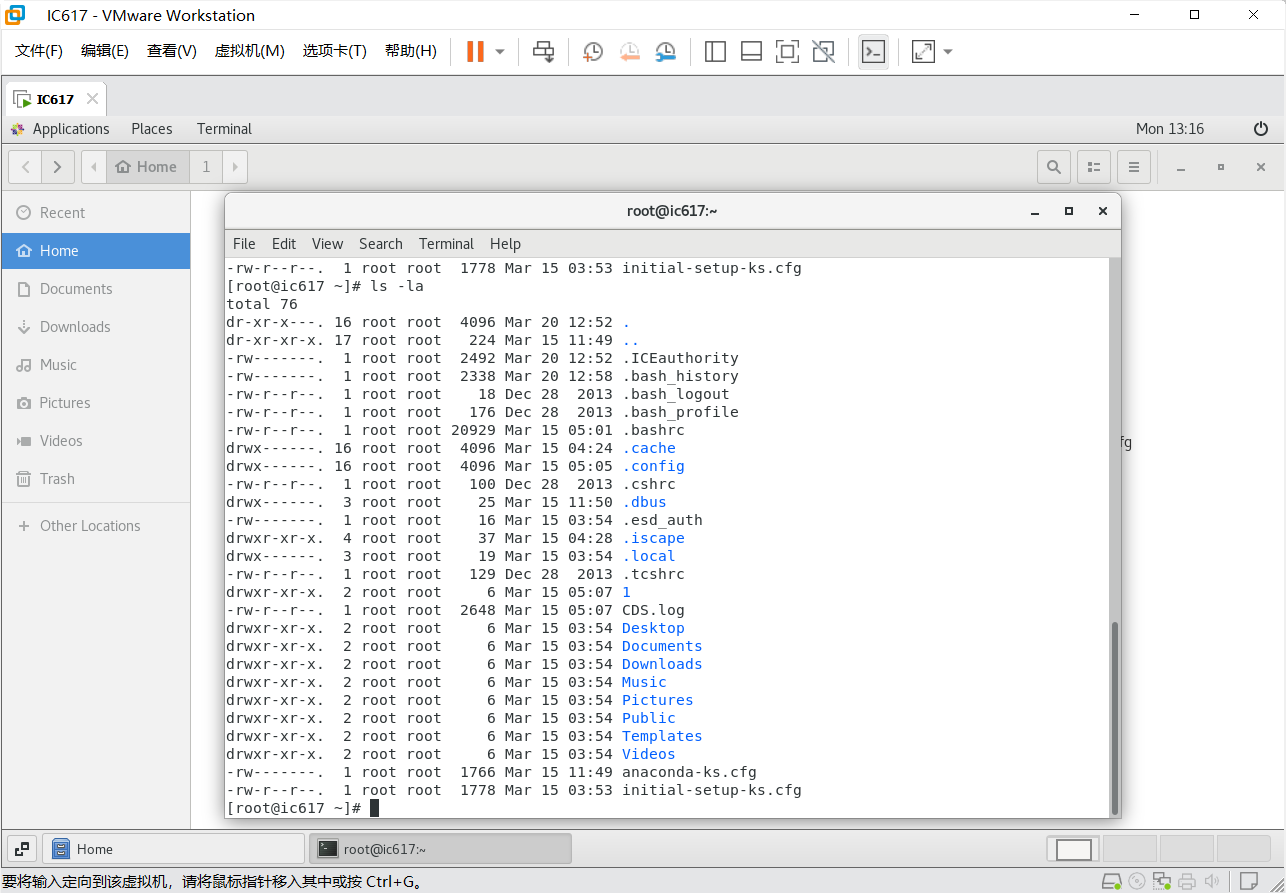
Task: Open the power options arrow beside Pause
Action: pyautogui.click(x=500, y=52)
